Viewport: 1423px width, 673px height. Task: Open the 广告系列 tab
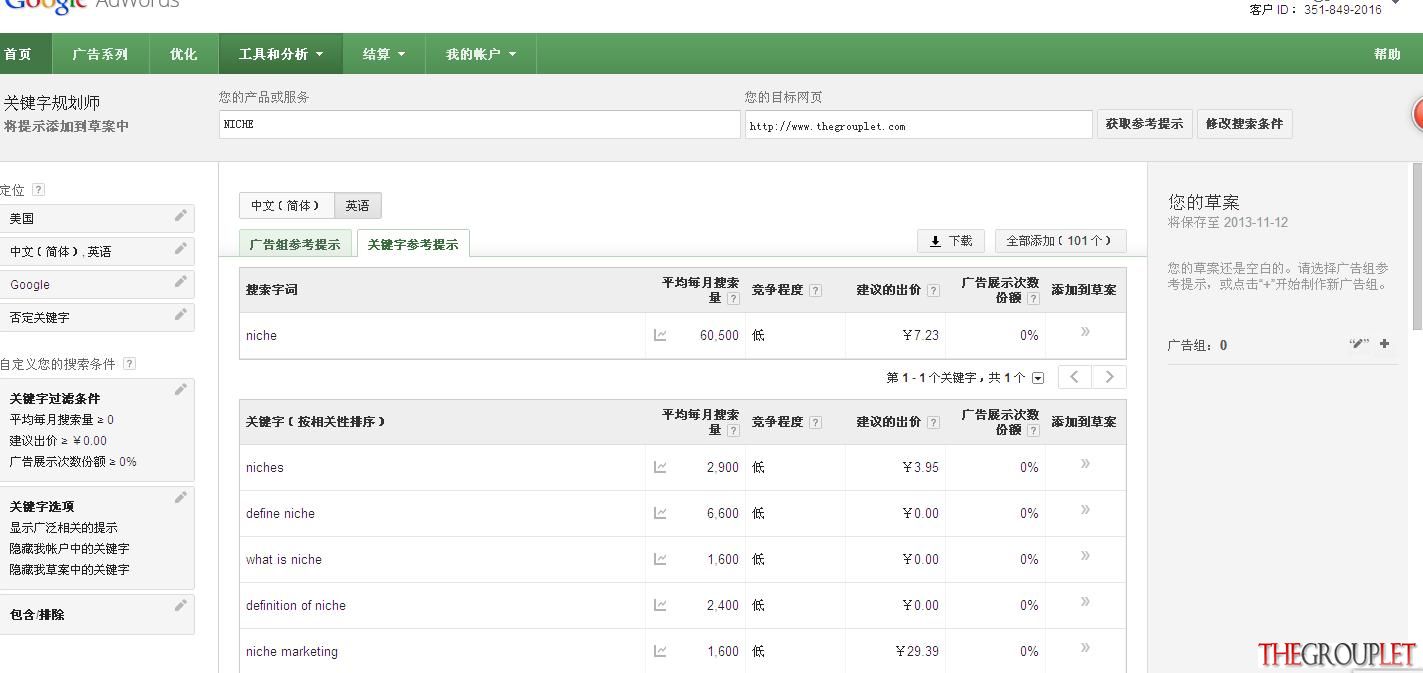(x=100, y=54)
